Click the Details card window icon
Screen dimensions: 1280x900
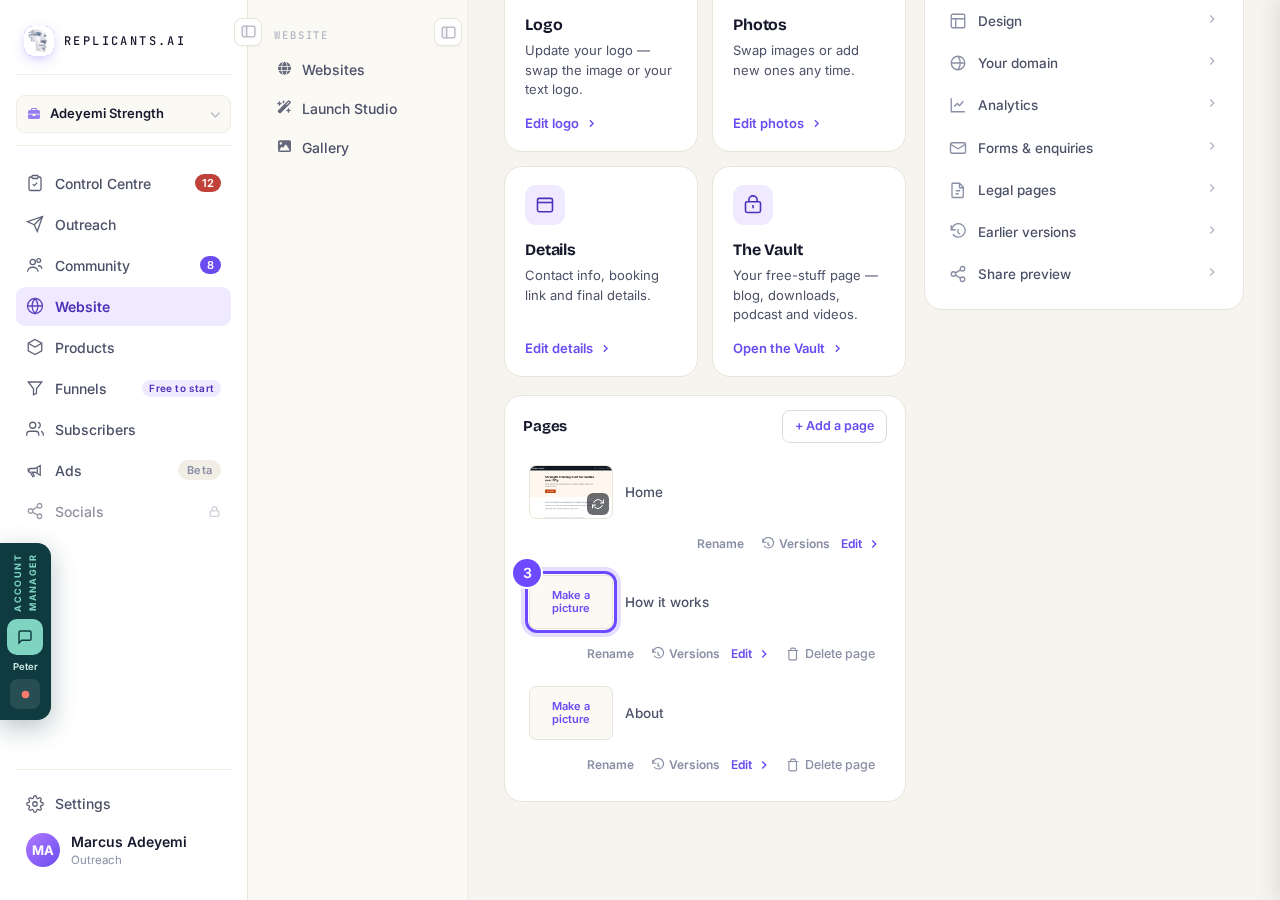point(545,205)
